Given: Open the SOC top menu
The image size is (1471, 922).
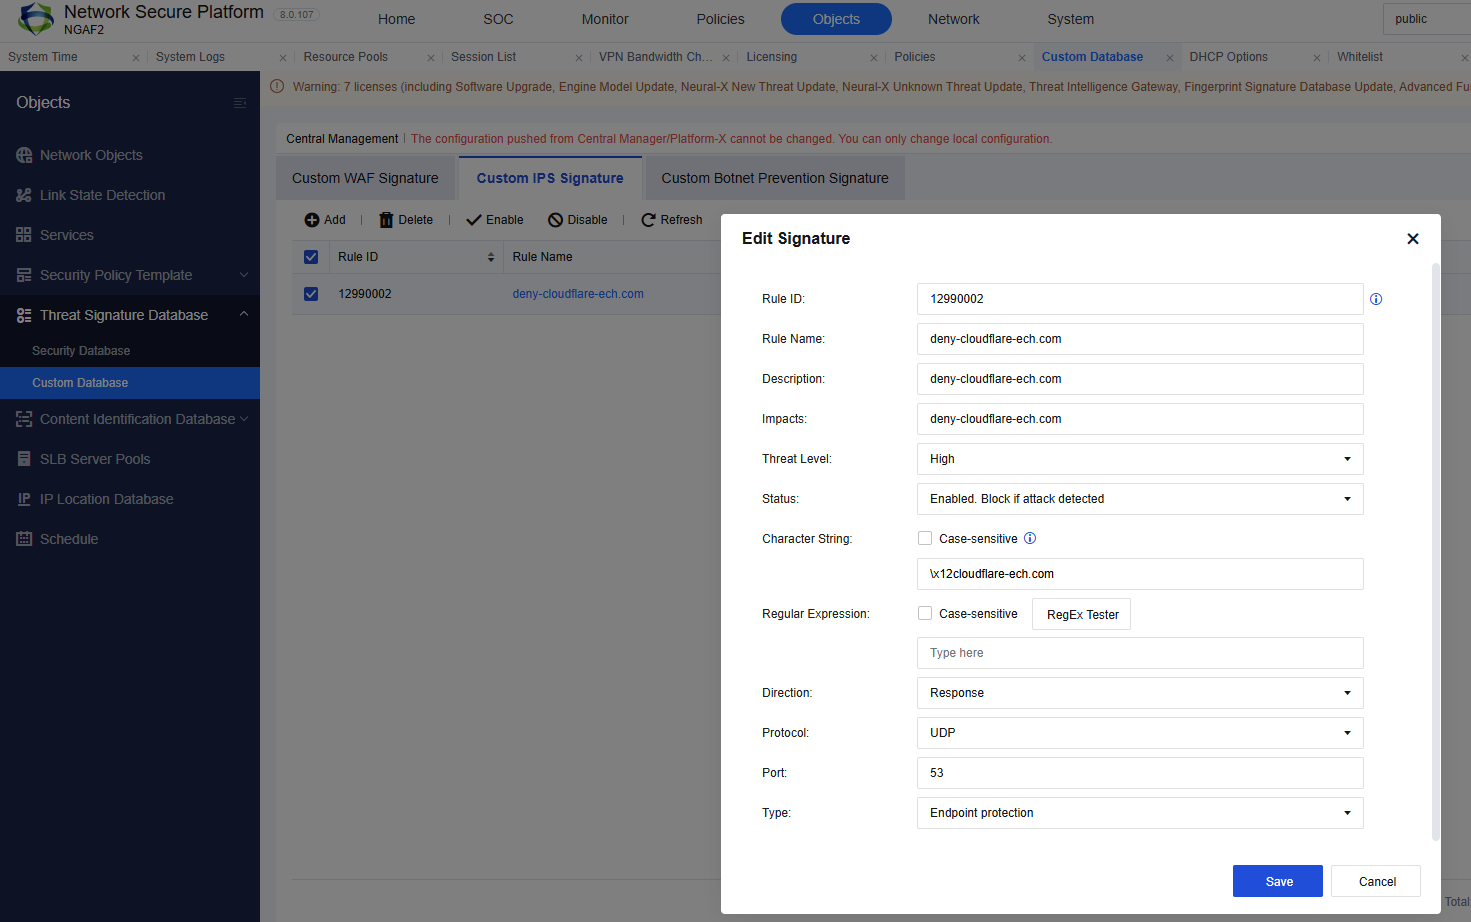Looking at the screenshot, I should [498, 19].
